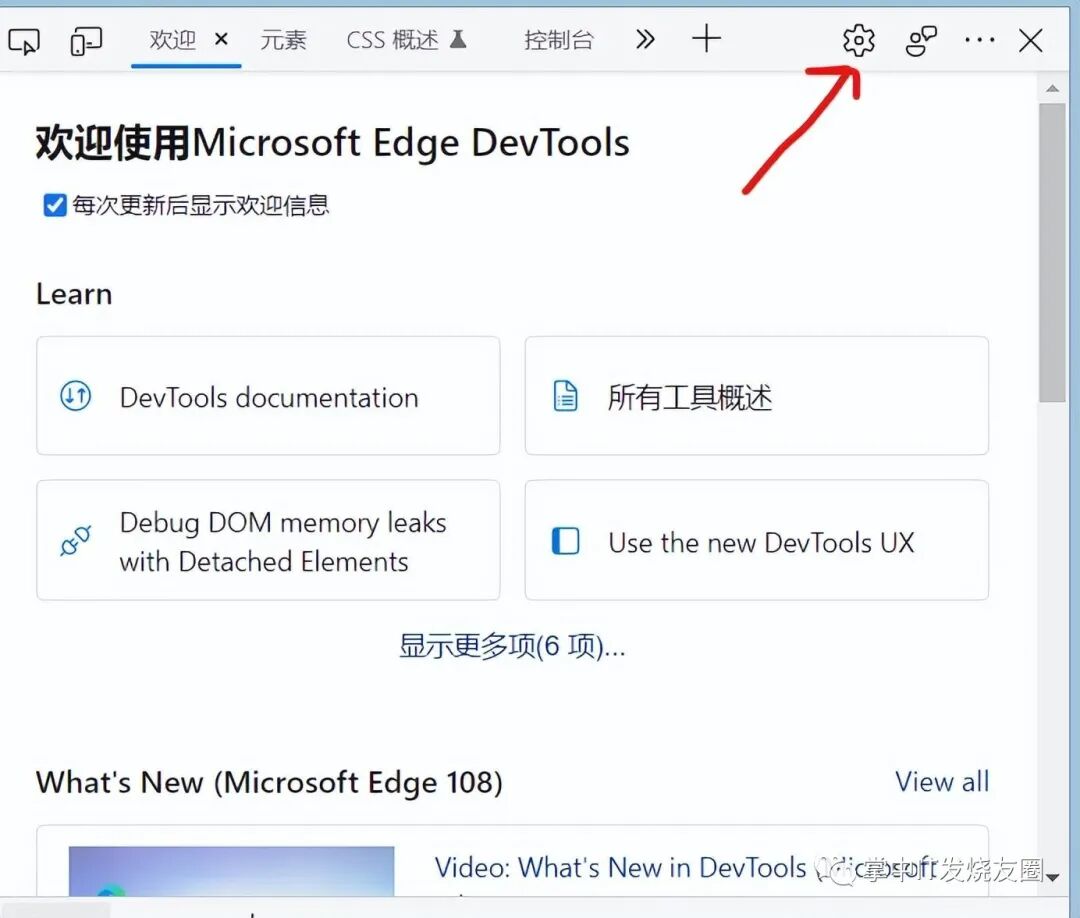Close the 欢迎 tab
1080x918 pixels.
[x=221, y=39]
